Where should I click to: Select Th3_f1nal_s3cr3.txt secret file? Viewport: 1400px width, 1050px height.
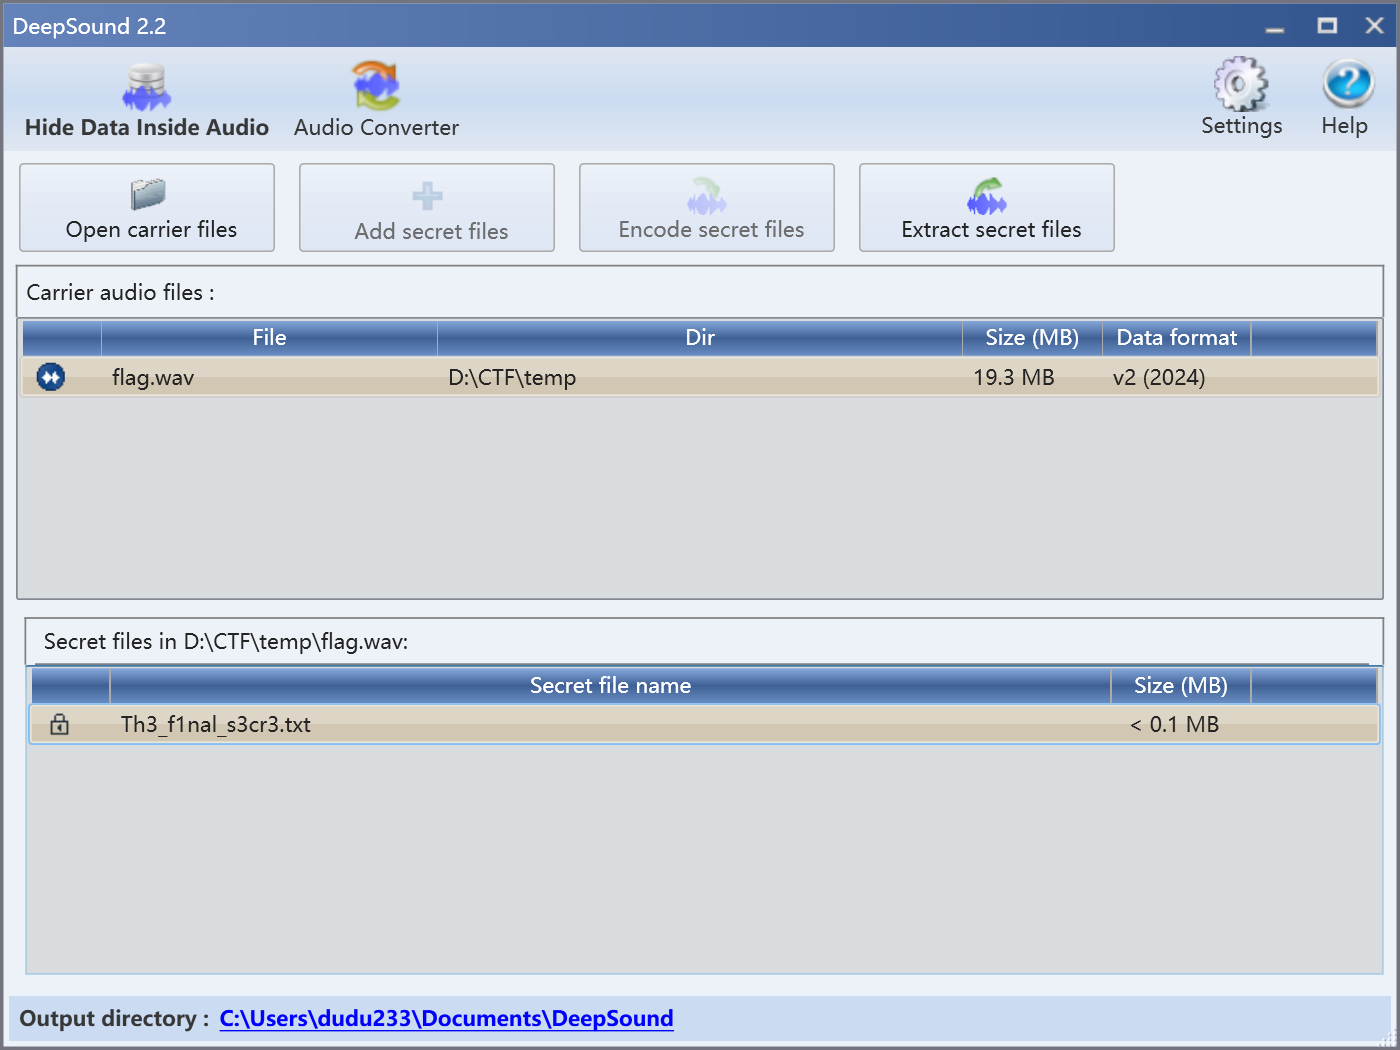click(215, 724)
